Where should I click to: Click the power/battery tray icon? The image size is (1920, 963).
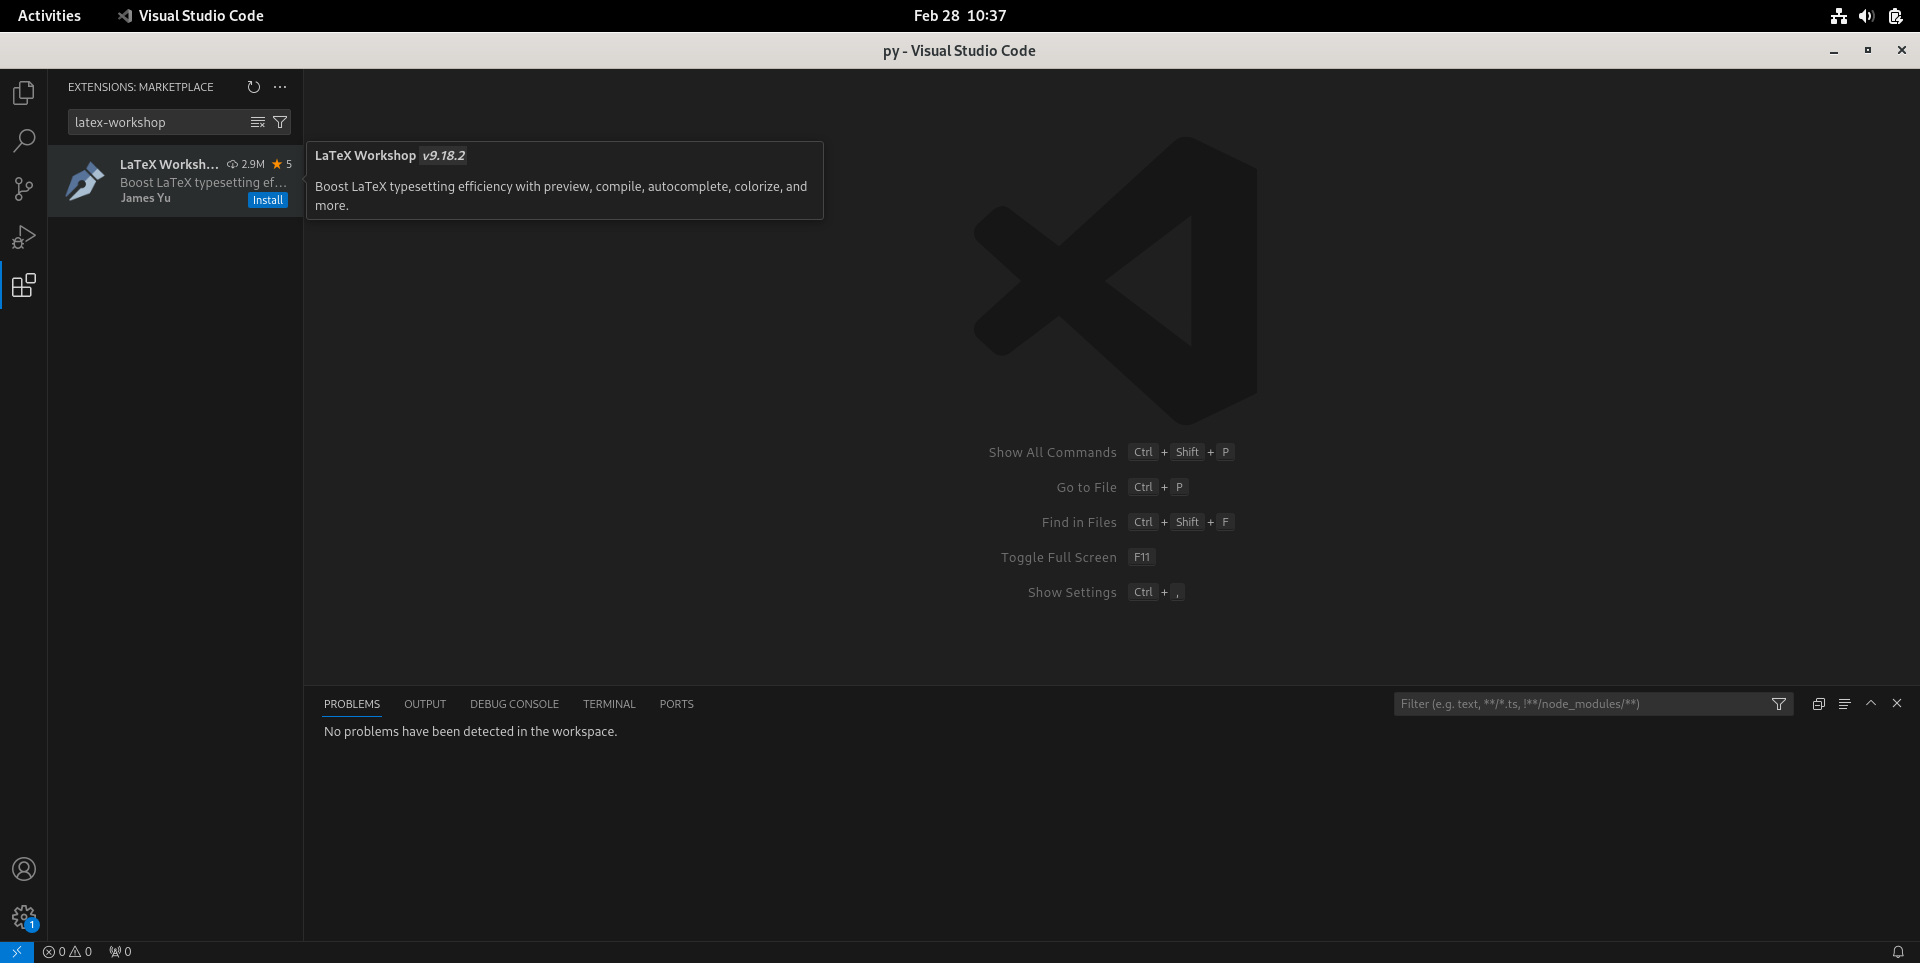pos(1895,16)
